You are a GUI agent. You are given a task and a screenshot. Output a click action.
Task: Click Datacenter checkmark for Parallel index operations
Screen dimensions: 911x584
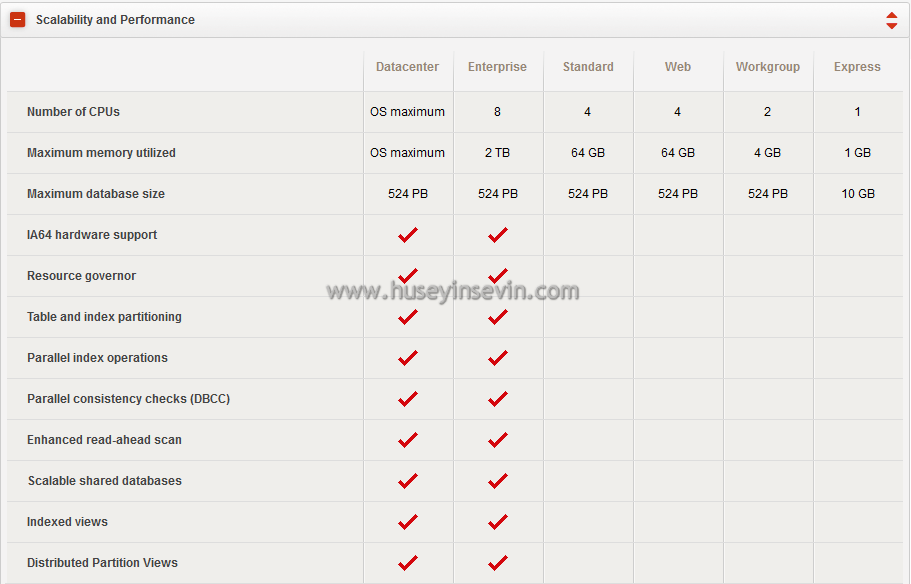pyautogui.click(x=408, y=358)
